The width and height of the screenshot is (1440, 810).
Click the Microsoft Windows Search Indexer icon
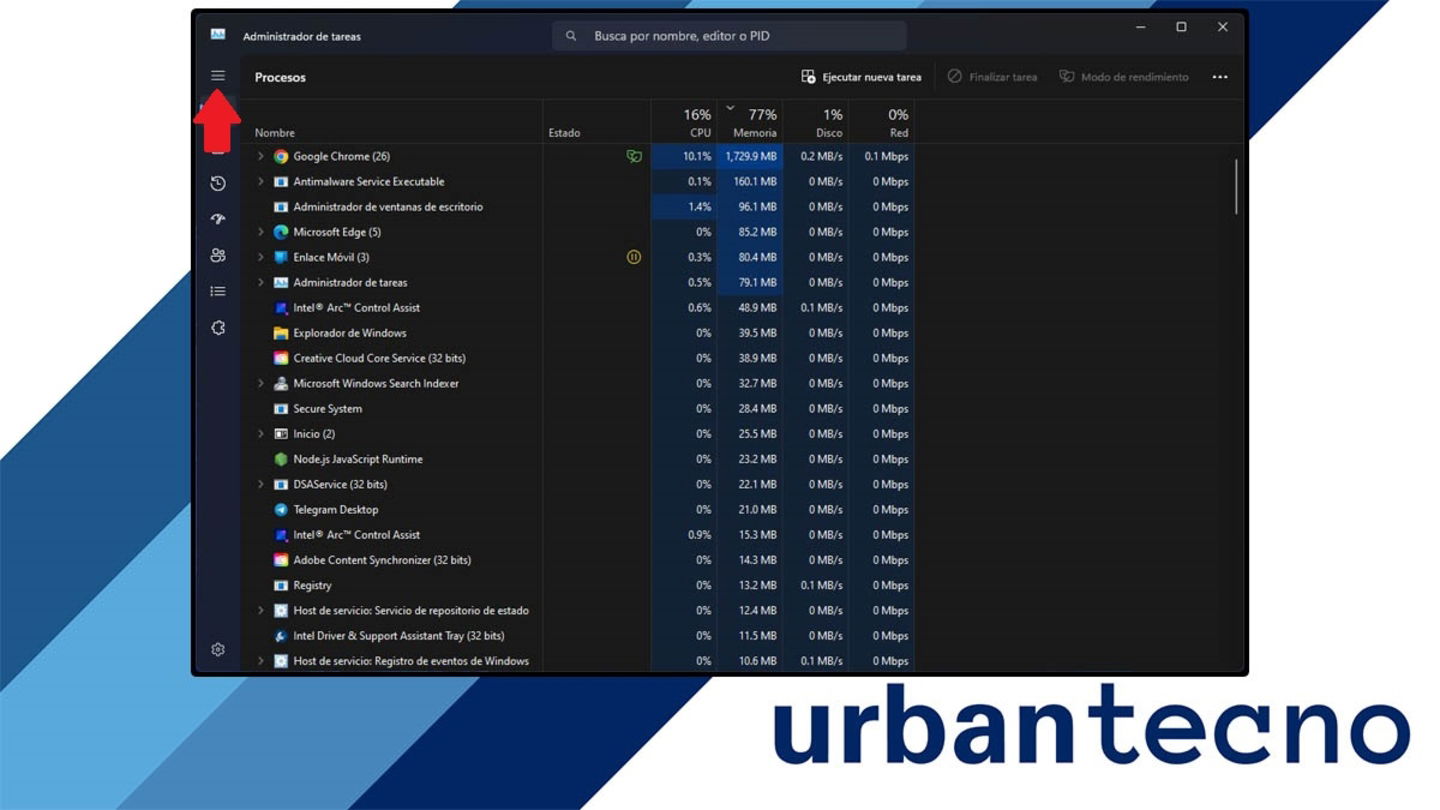point(281,383)
